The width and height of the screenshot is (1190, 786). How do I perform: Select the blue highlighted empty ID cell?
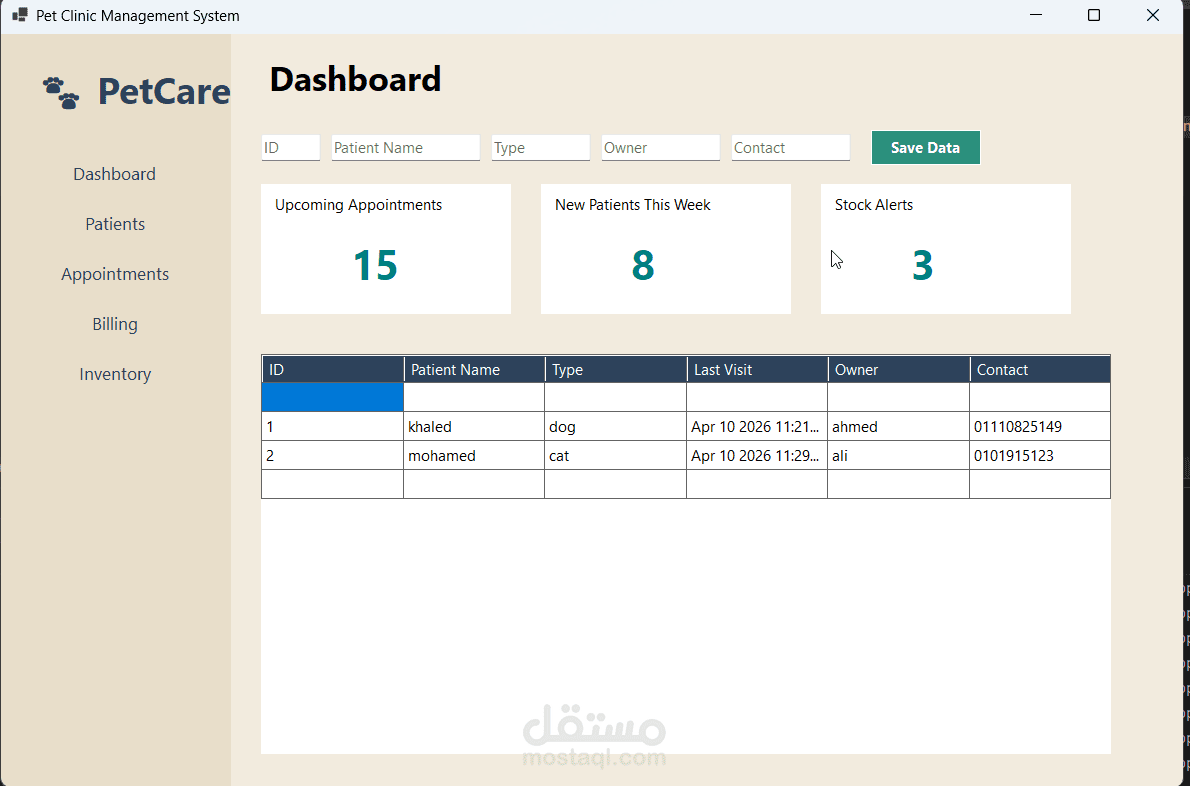point(332,398)
